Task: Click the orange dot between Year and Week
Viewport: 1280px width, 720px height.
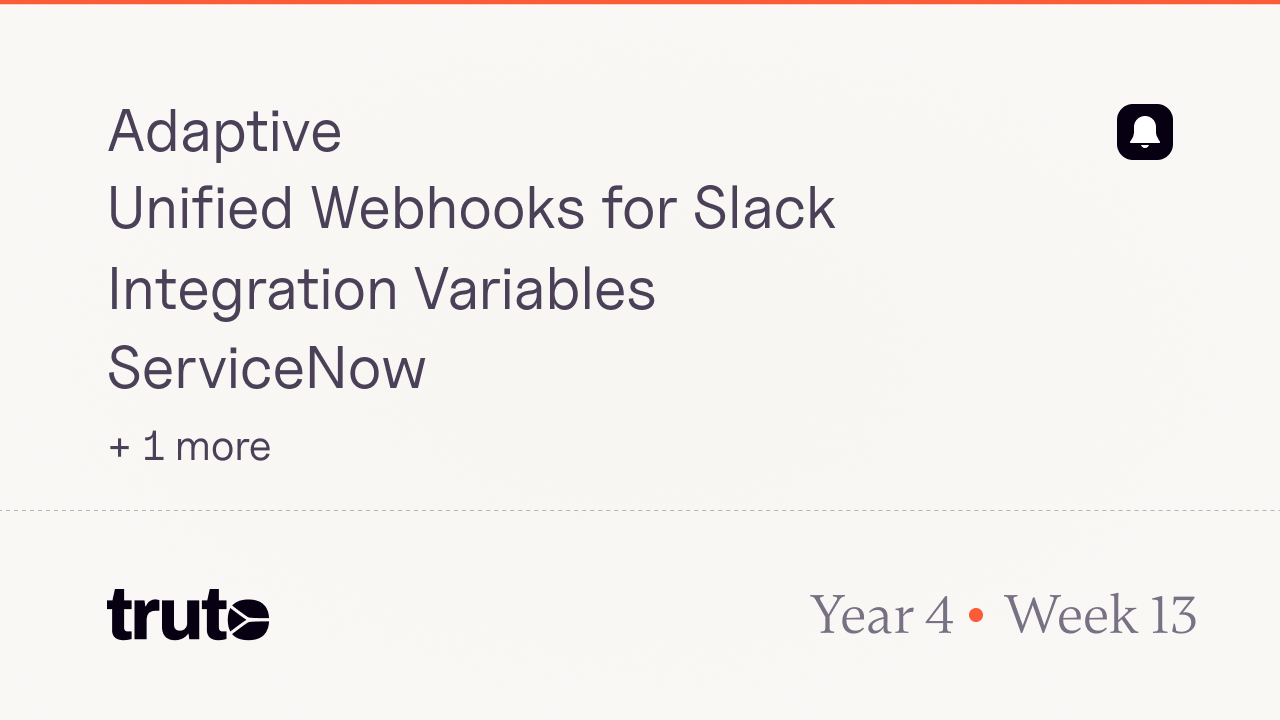Action: tap(977, 614)
